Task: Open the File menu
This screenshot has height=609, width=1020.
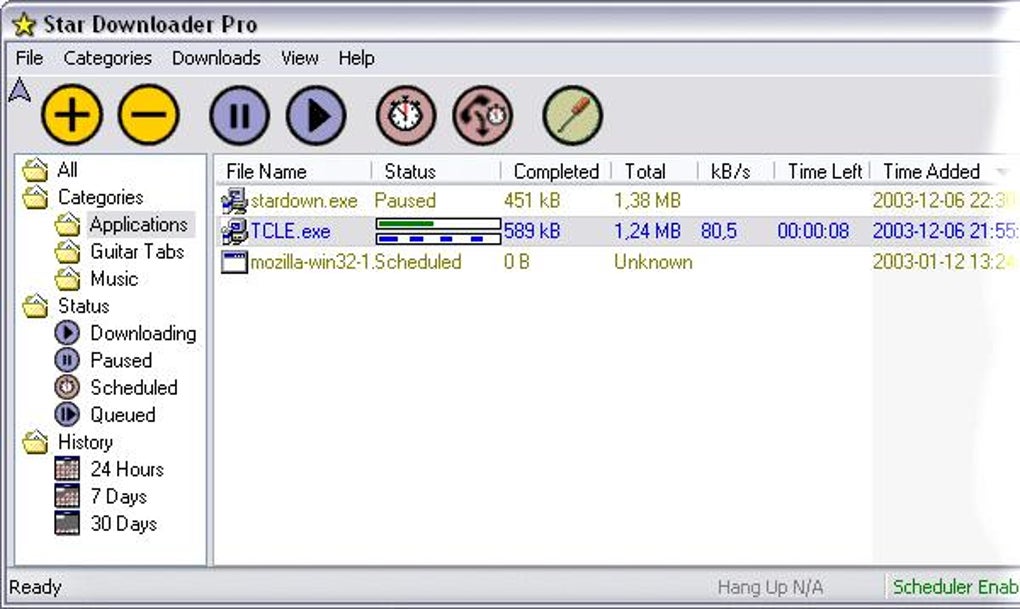Action: pyautogui.click(x=29, y=58)
